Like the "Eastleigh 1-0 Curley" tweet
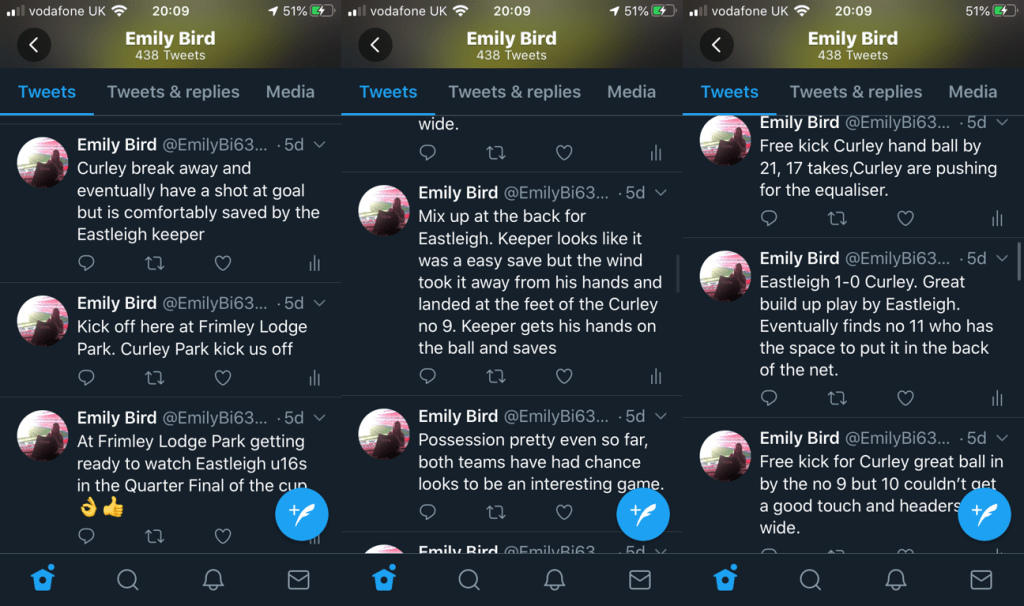 (905, 398)
